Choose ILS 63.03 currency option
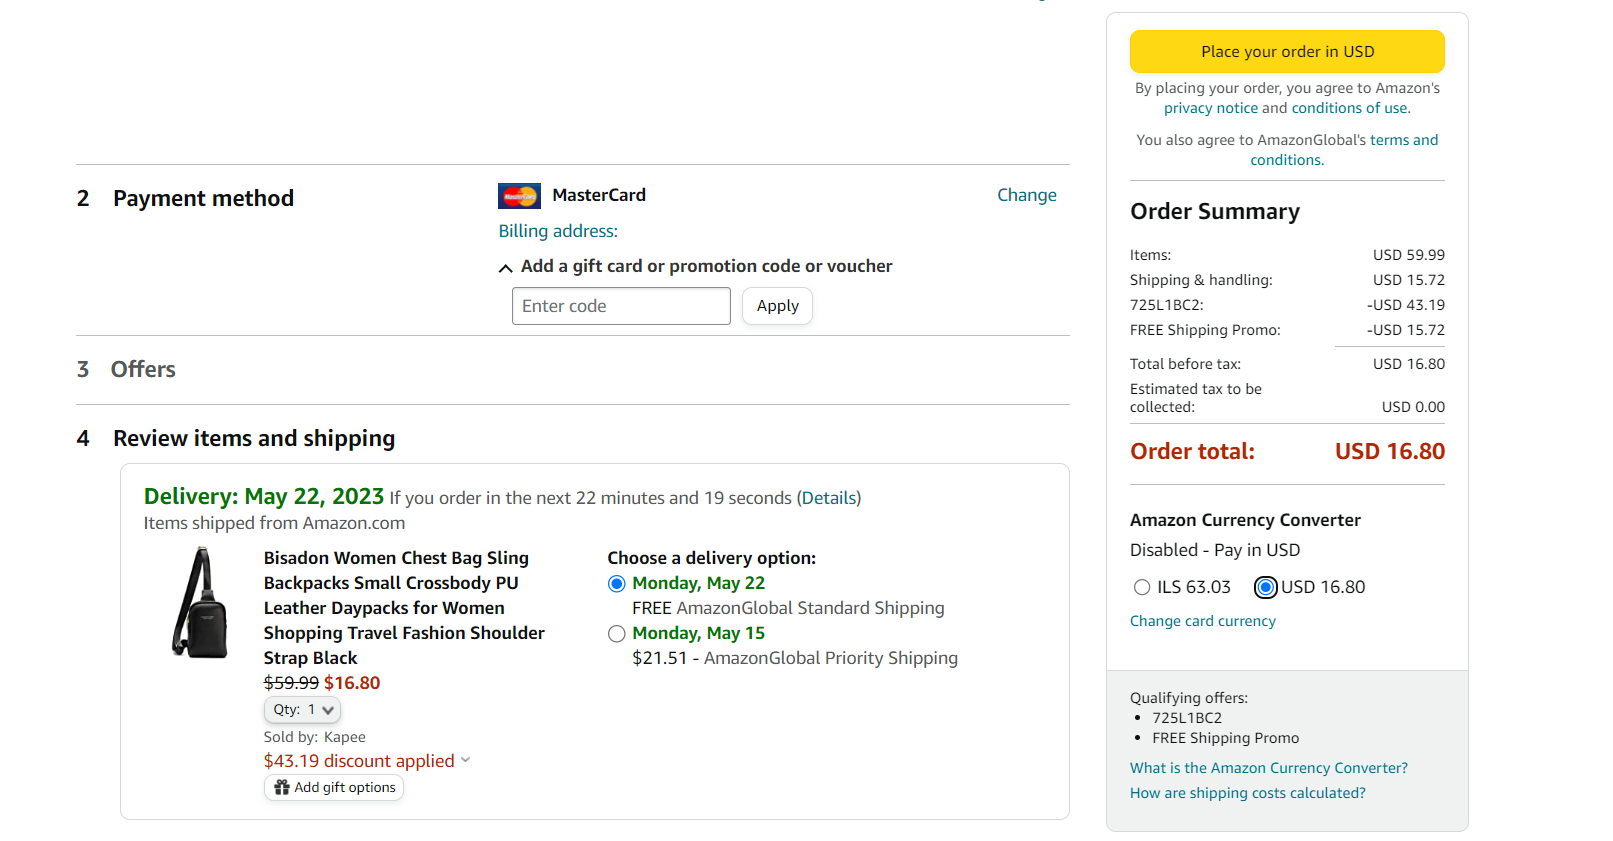The image size is (1613, 841). 1142,588
